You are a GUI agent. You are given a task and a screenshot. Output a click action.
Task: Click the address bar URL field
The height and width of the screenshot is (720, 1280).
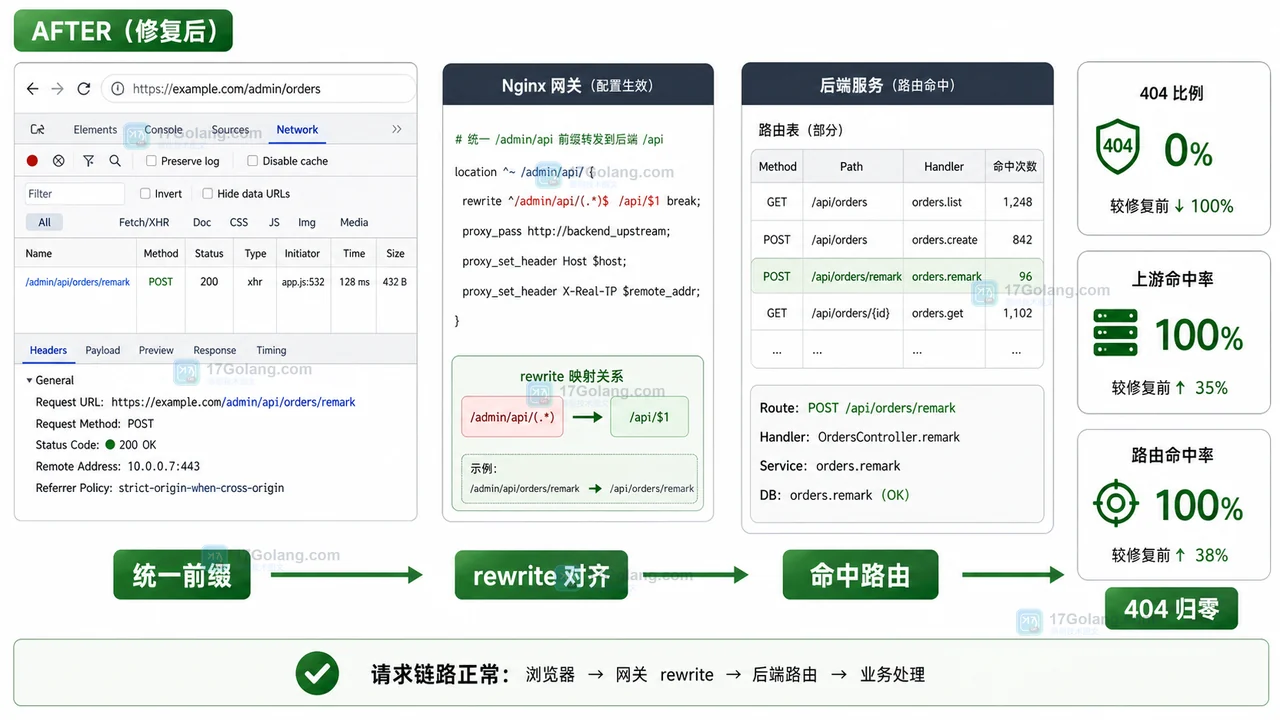point(258,89)
